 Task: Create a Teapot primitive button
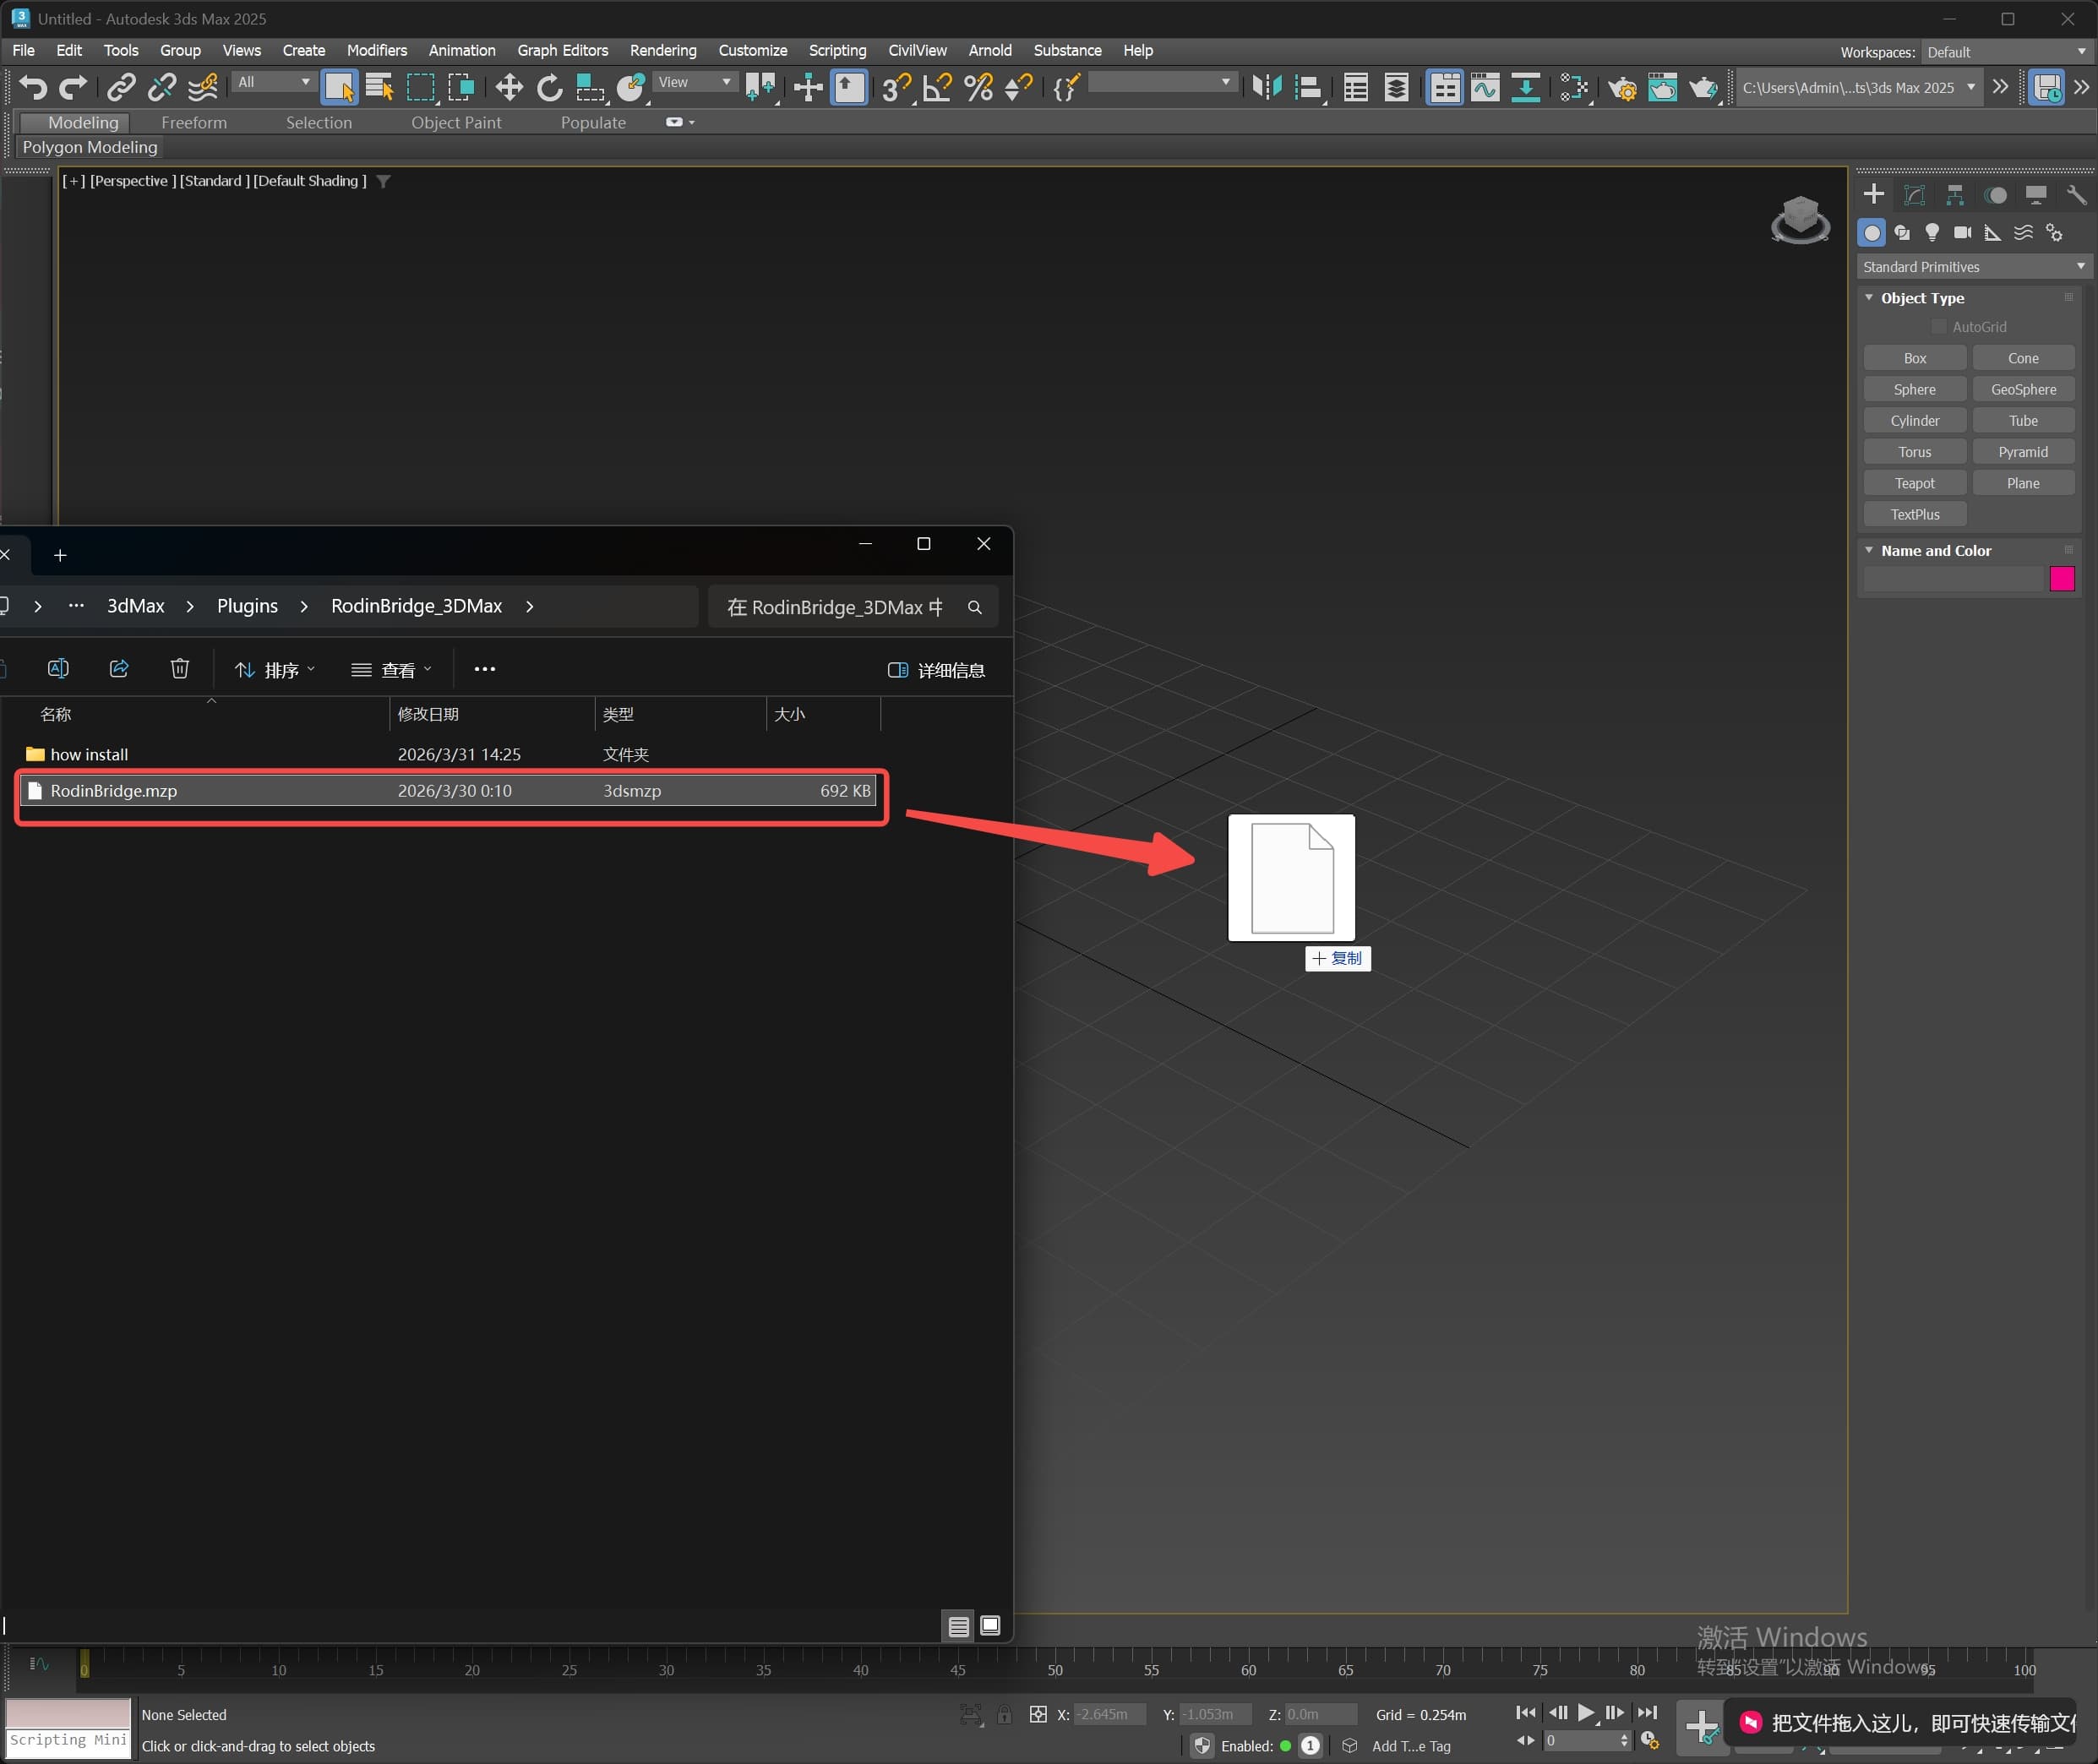[1914, 483]
